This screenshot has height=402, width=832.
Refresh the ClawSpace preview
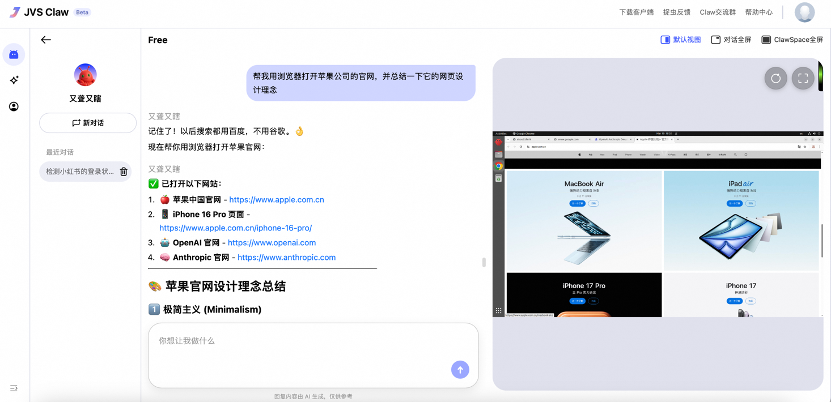click(x=776, y=78)
